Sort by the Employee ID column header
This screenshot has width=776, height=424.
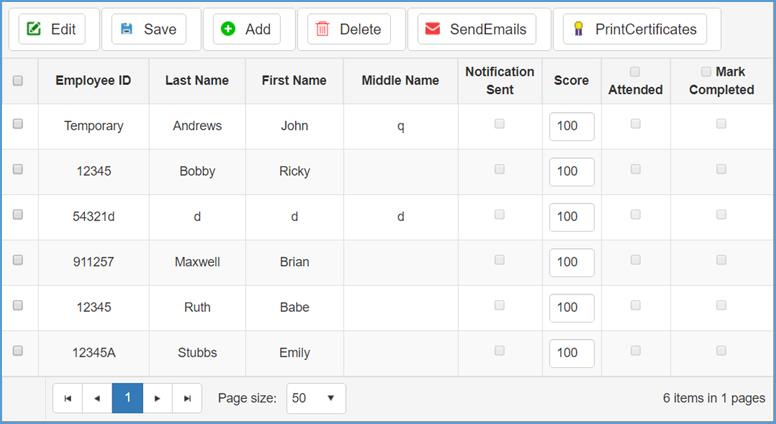[93, 81]
